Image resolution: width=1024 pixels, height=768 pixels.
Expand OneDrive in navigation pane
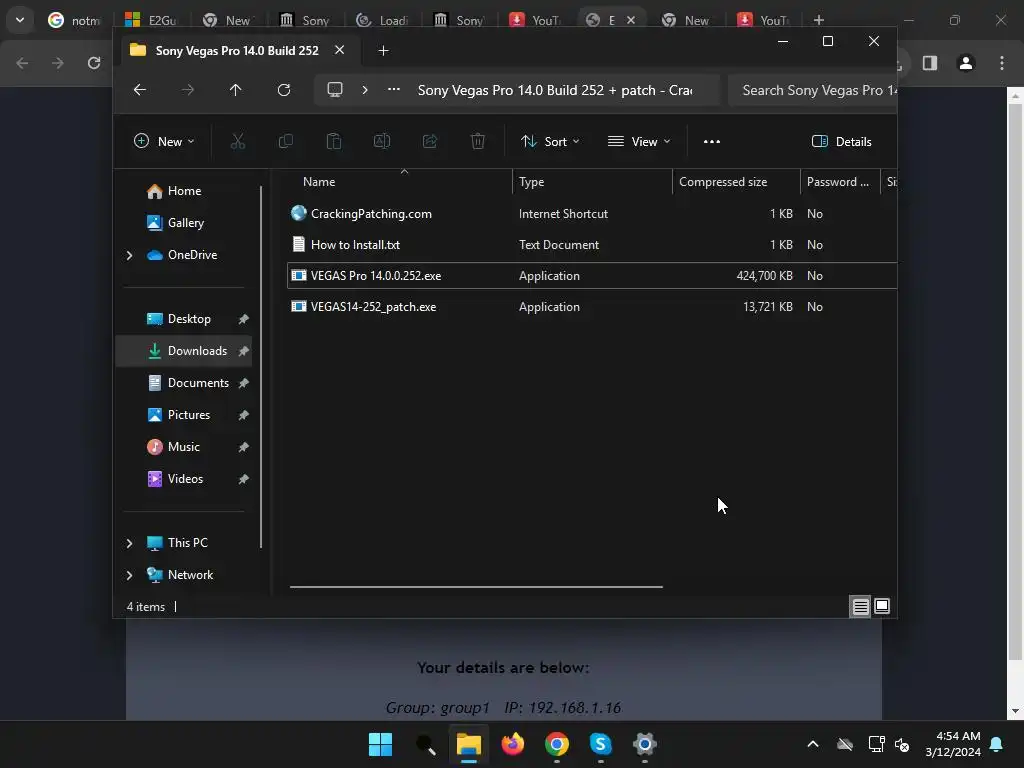pos(129,255)
